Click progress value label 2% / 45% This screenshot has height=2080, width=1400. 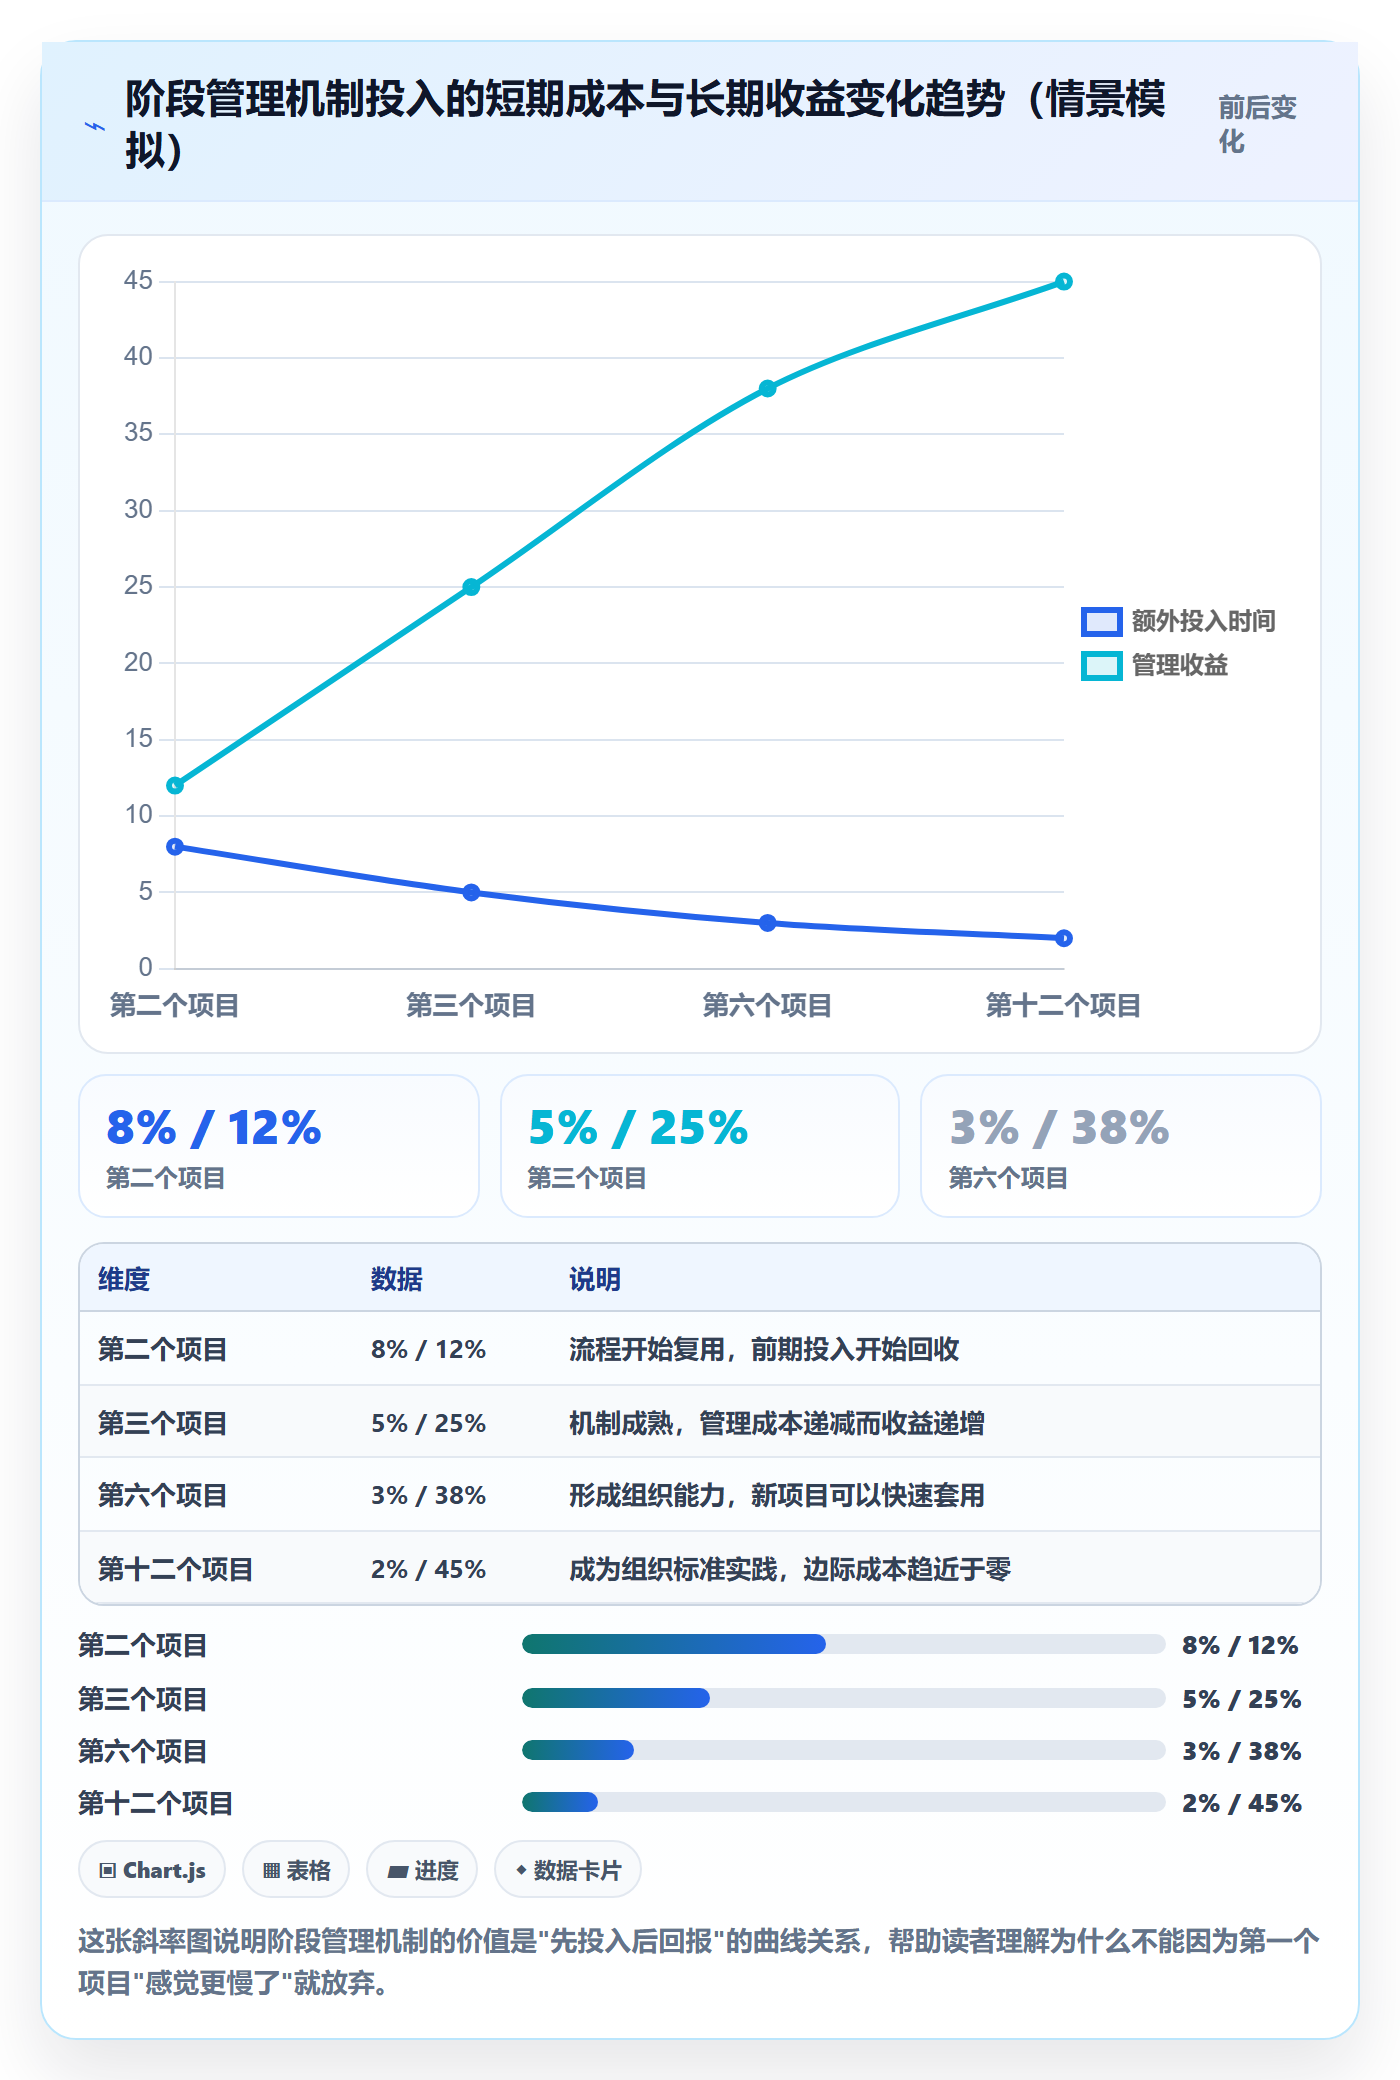[1242, 1803]
